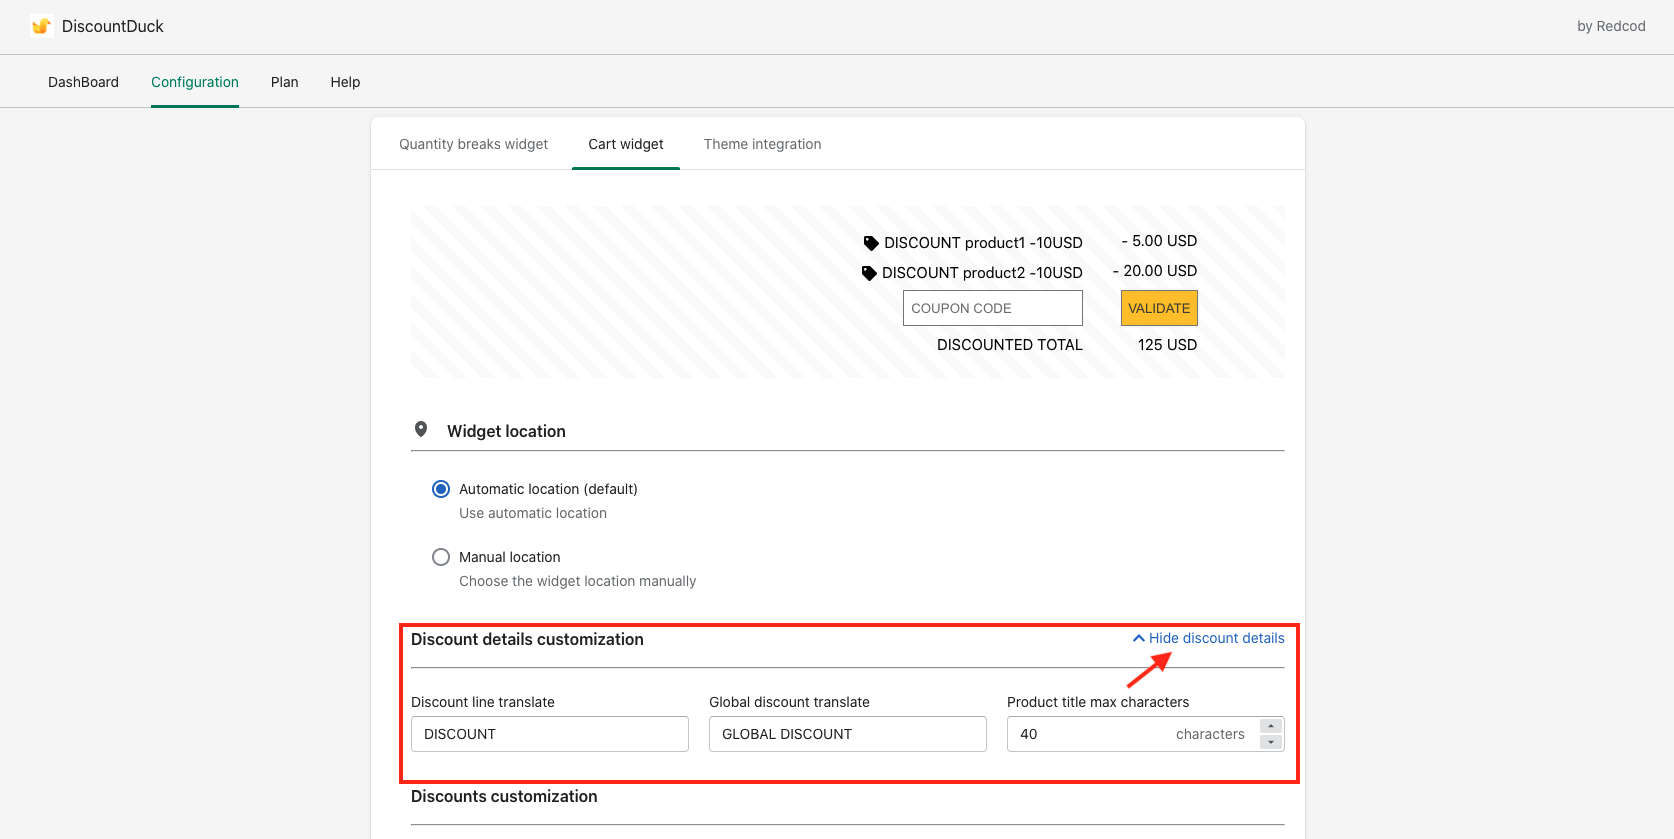Click the tag icon beside DISCOUNT product2

click(869, 273)
